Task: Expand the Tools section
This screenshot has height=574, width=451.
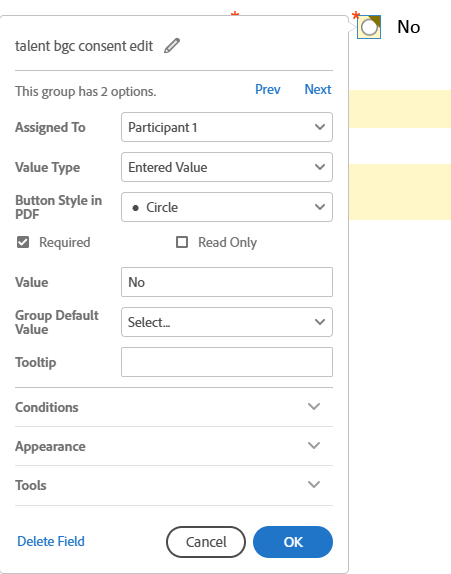Action: pyautogui.click(x=174, y=485)
